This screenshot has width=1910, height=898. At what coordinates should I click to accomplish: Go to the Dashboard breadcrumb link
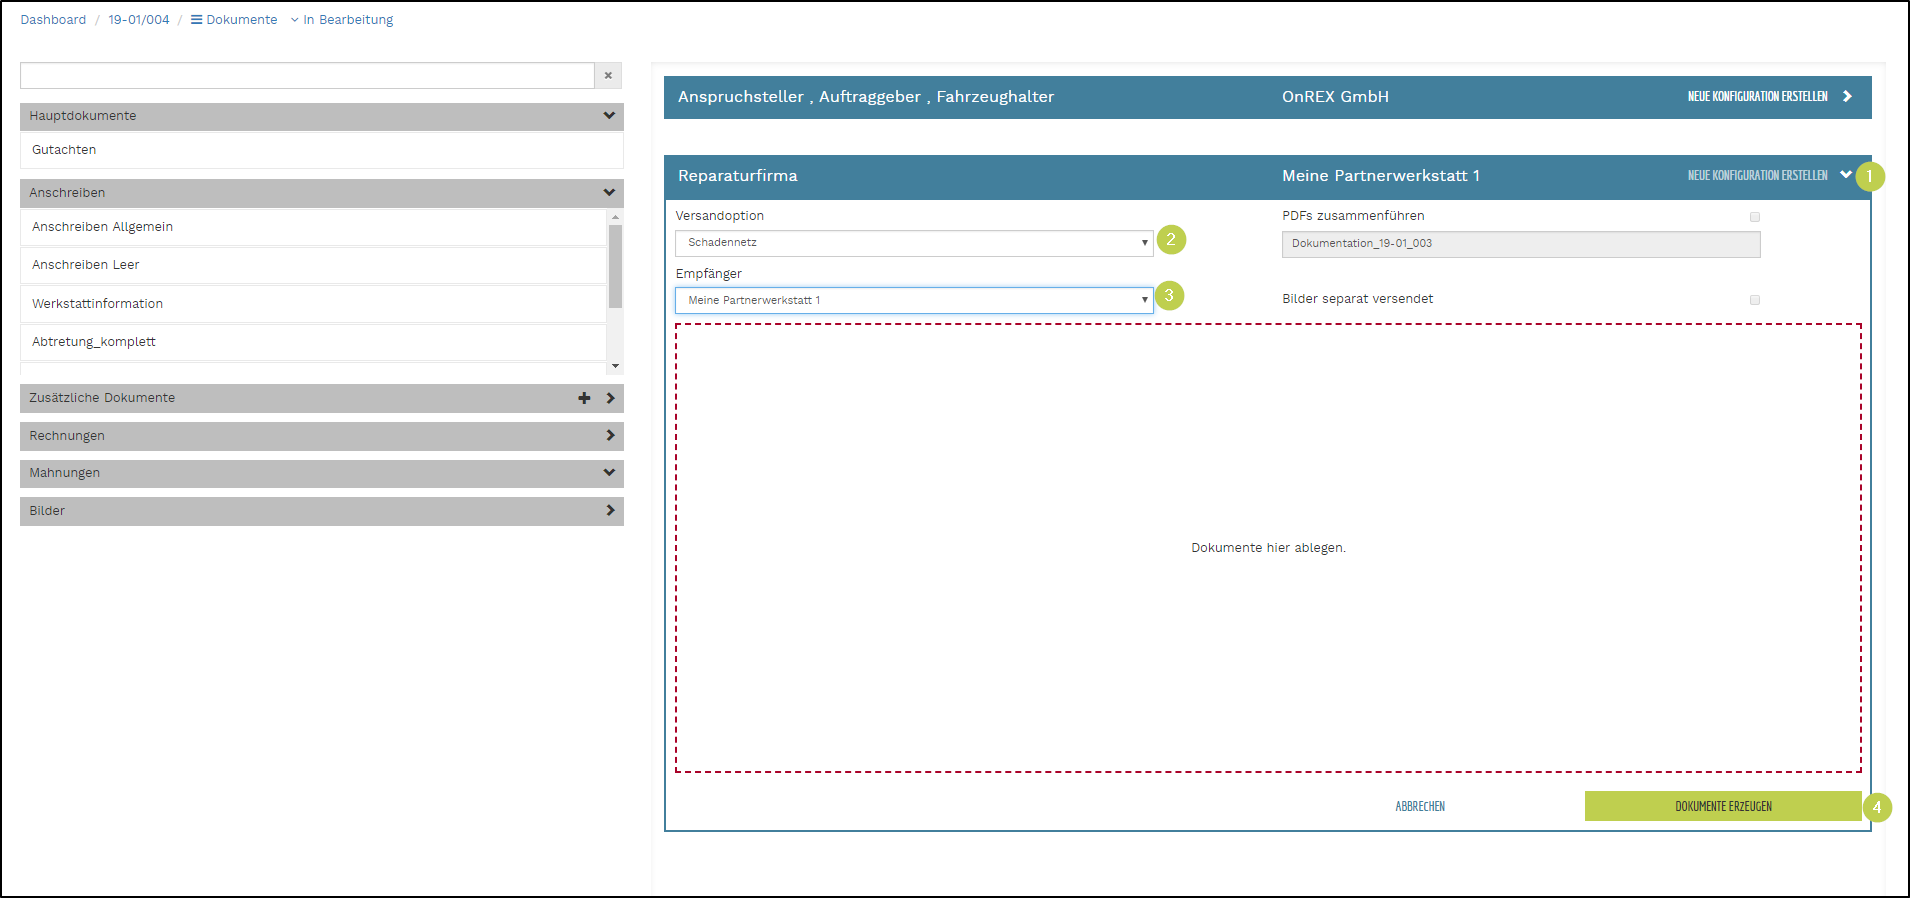(53, 20)
